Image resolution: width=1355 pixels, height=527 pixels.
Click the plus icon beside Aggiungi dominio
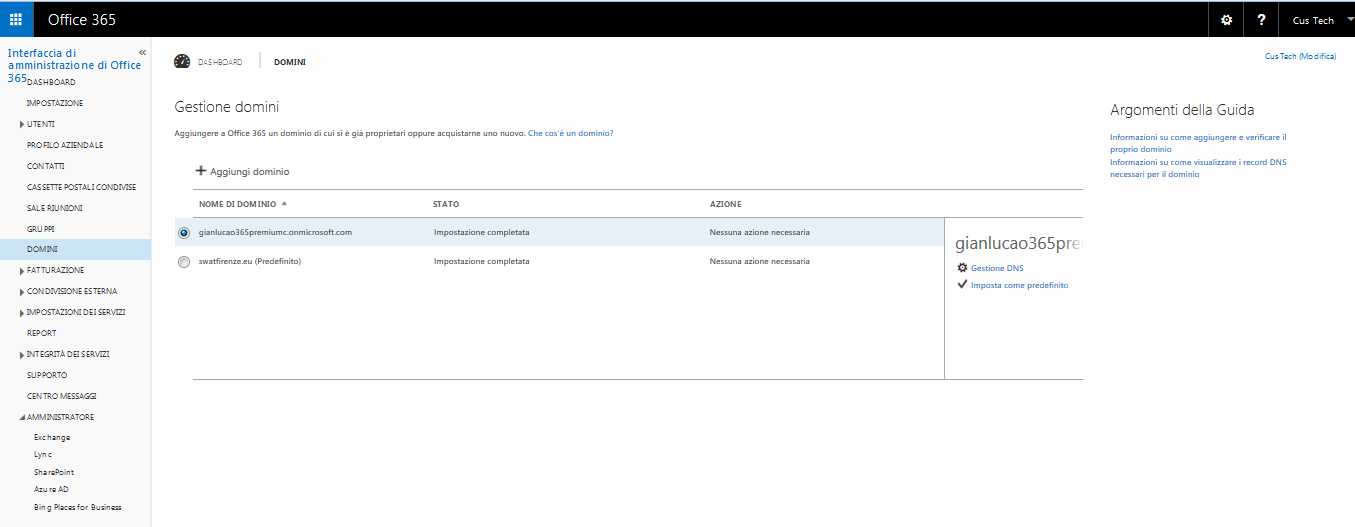(200, 171)
